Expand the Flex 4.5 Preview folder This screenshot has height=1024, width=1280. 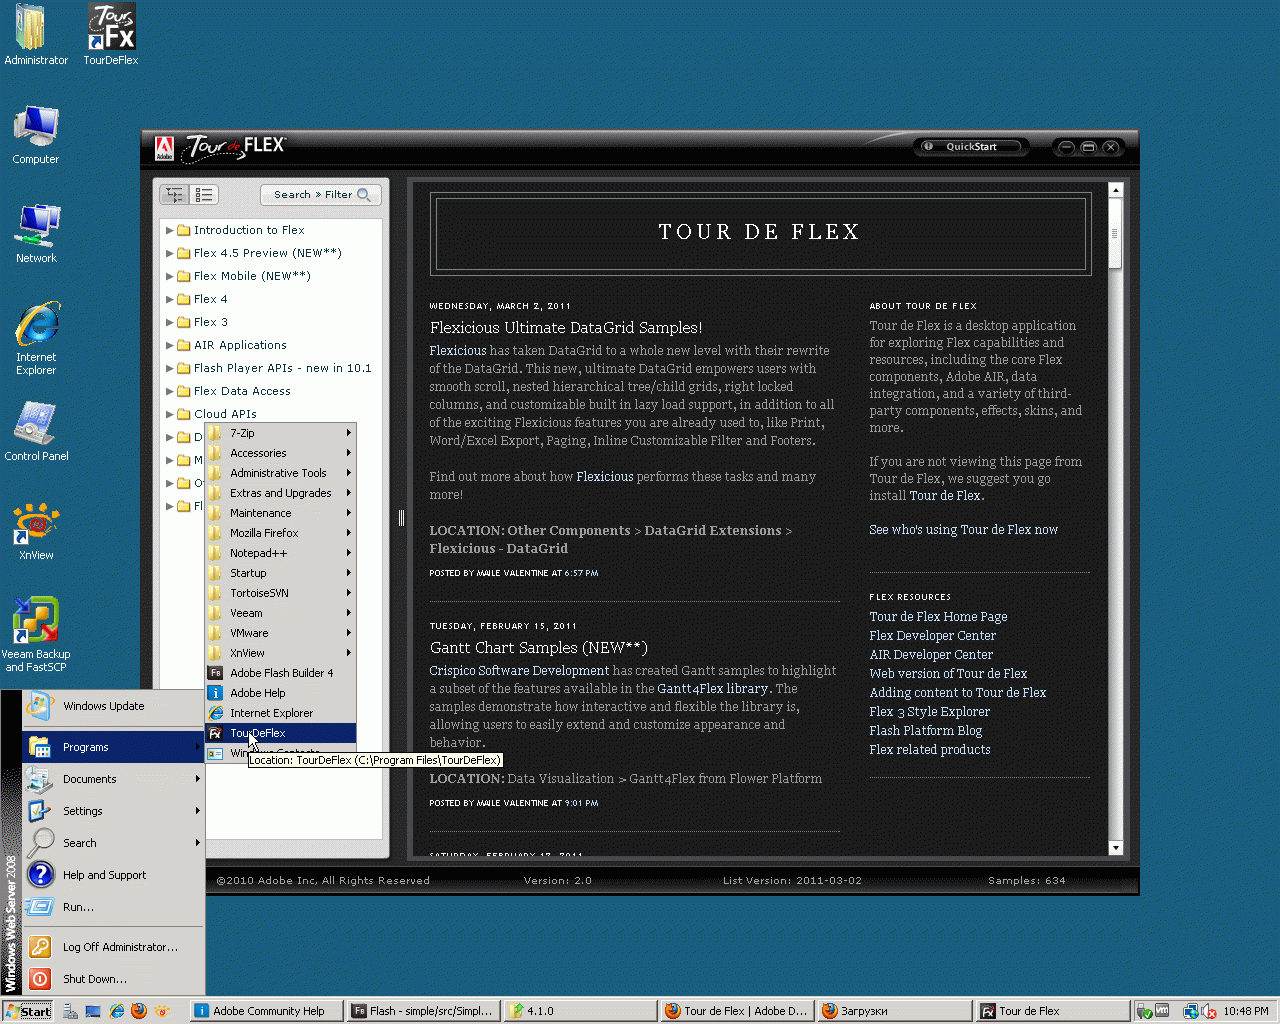170,253
